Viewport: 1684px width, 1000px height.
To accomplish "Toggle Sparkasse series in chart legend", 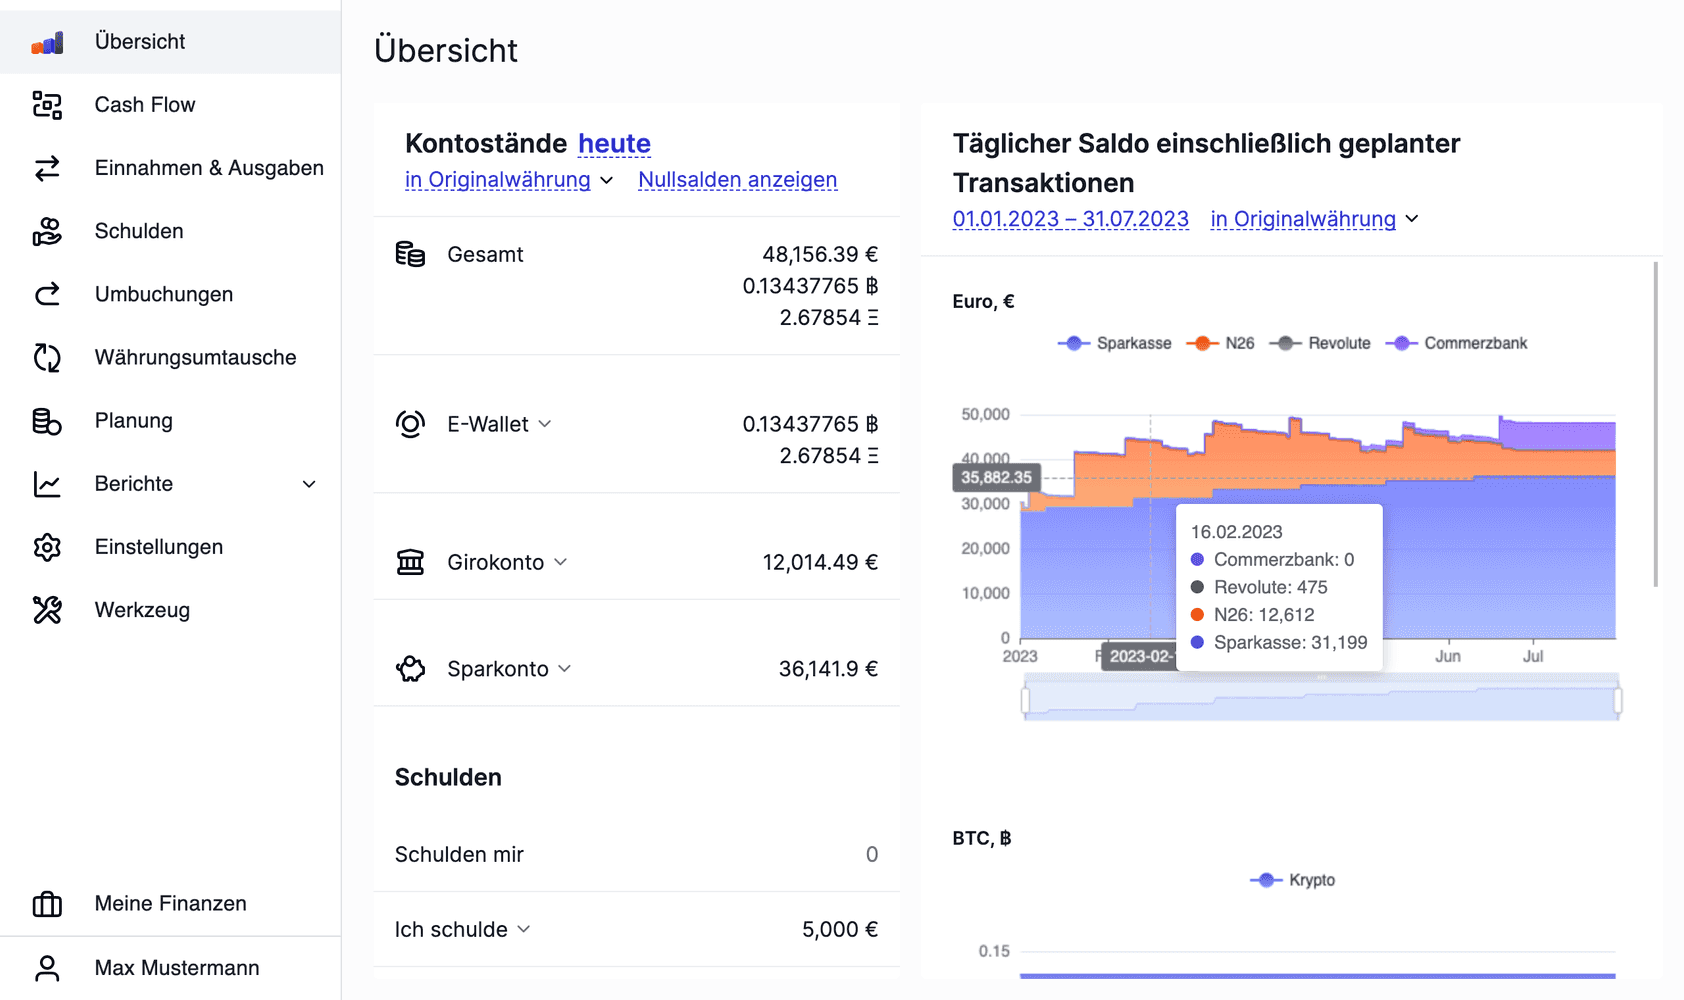I will click(x=1114, y=343).
